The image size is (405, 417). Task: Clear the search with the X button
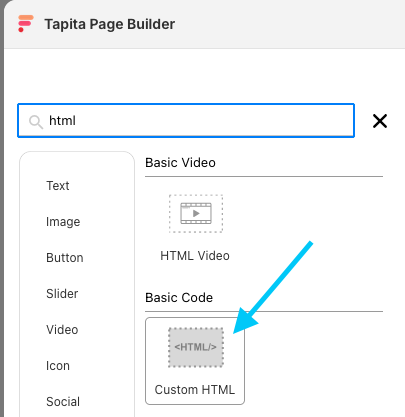380,121
